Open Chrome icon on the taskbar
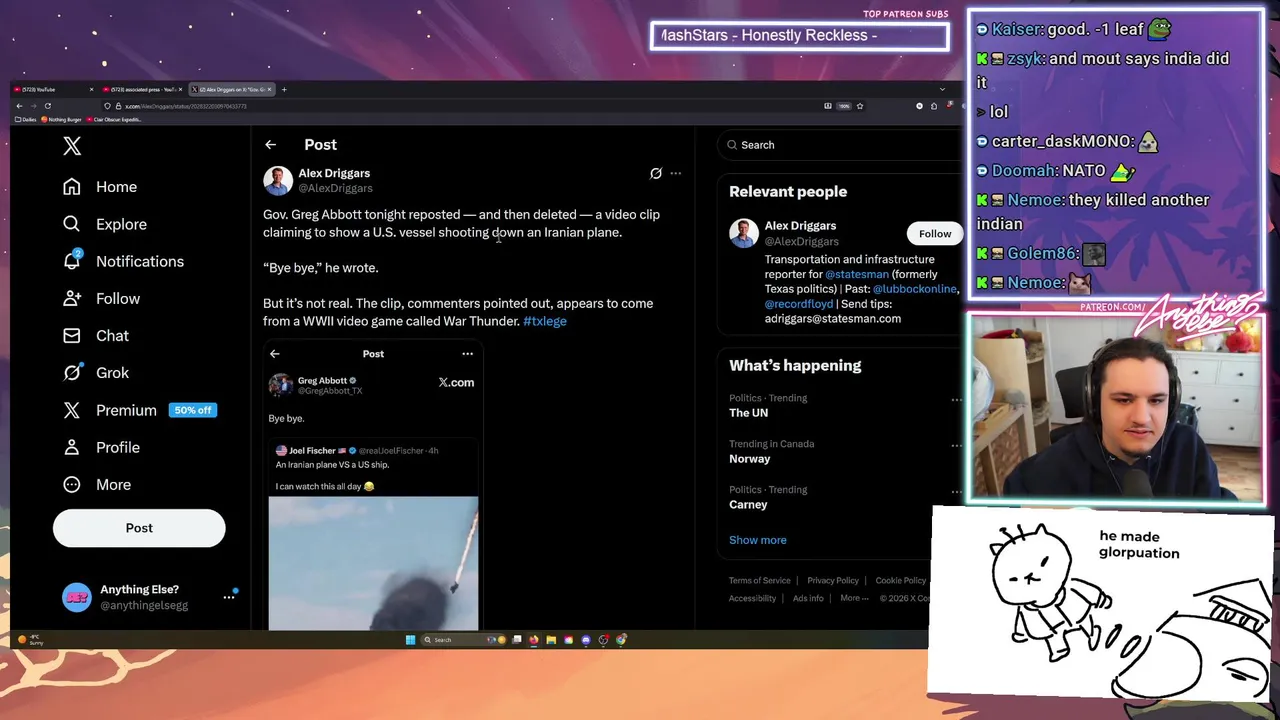1280x720 pixels. 621,640
